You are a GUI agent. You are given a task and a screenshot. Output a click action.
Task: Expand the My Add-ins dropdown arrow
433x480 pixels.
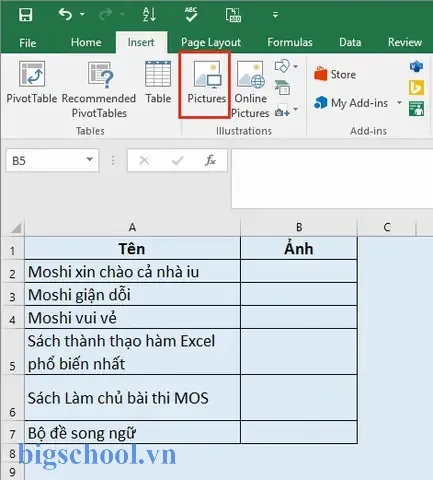click(399, 103)
